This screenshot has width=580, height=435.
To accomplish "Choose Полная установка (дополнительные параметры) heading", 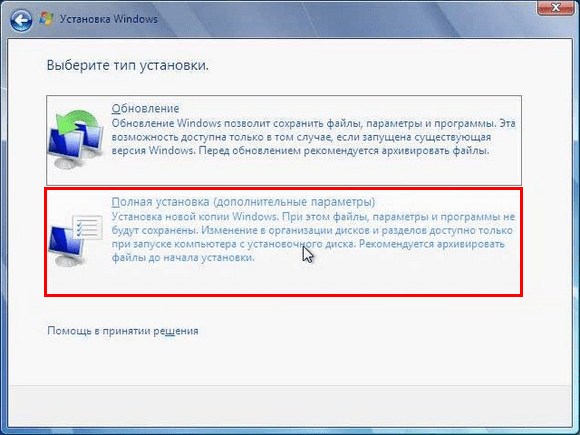I will tap(243, 202).
